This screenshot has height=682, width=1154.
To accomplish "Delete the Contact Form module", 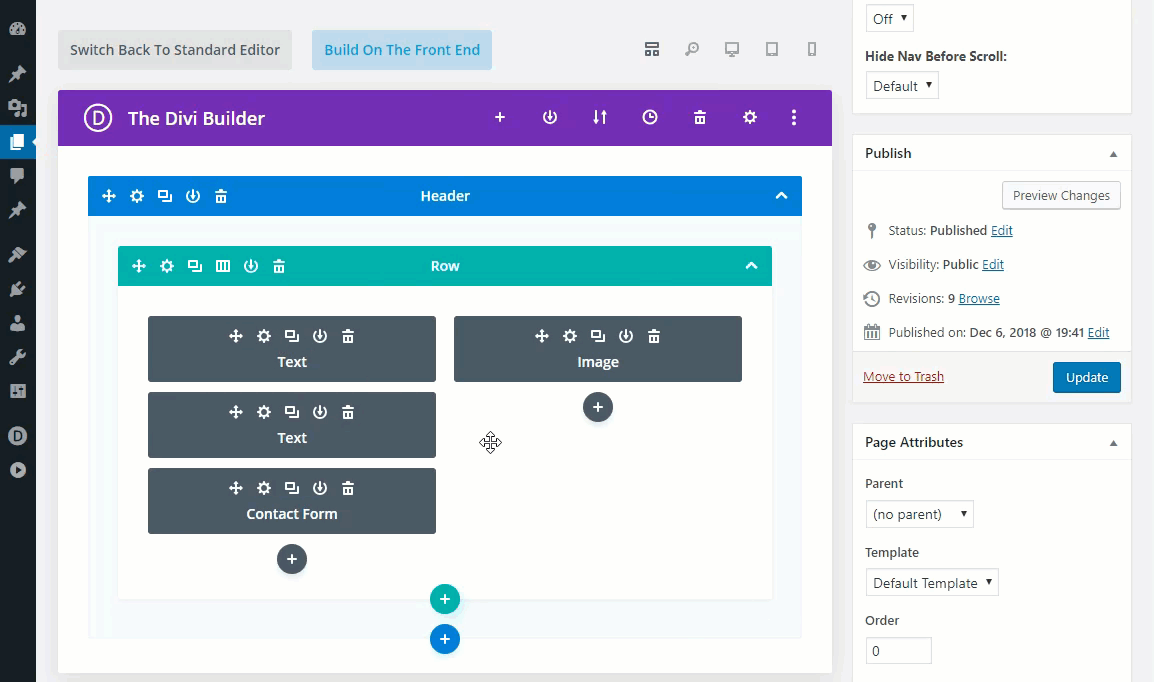I will (348, 488).
